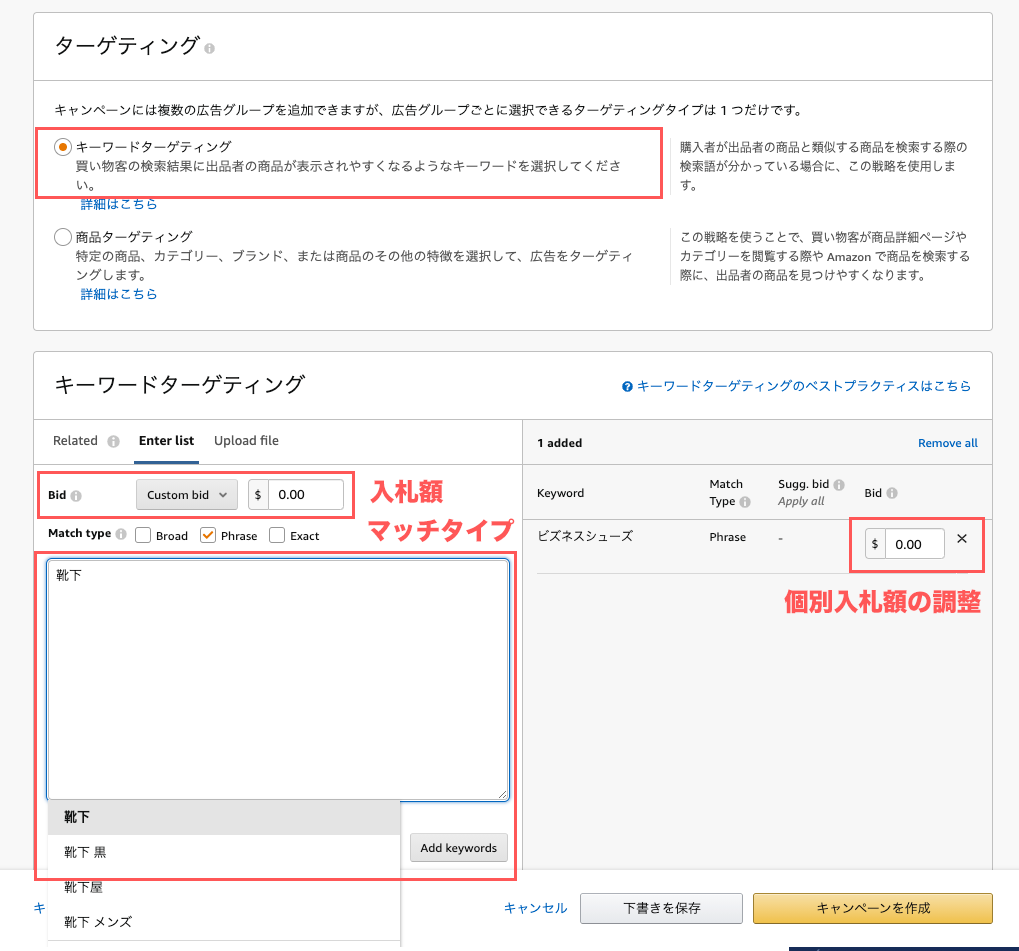Click the Sugg. bid column info icon
Image resolution: width=1019 pixels, height=951 pixels.
pyautogui.click(x=838, y=484)
